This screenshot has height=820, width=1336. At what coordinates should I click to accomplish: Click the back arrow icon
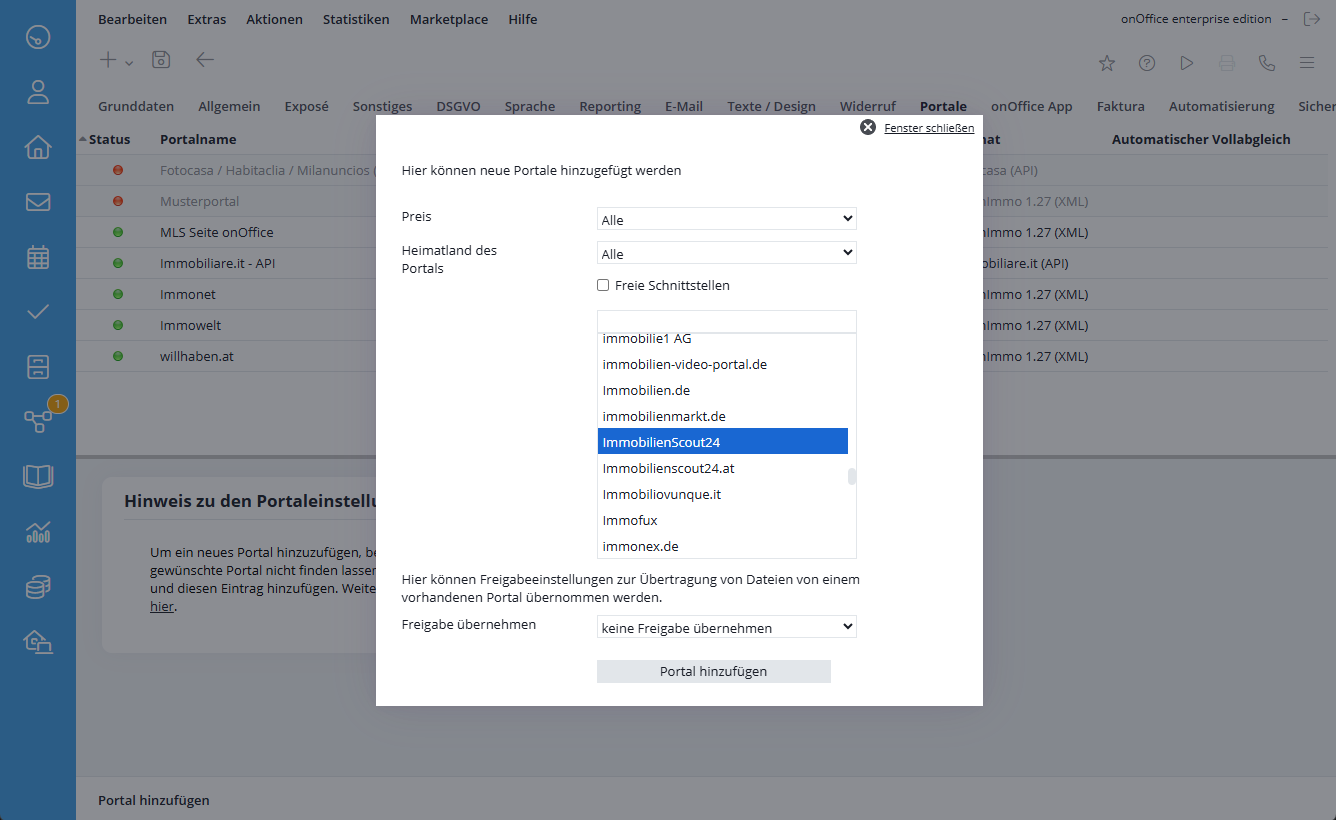tap(205, 60)
